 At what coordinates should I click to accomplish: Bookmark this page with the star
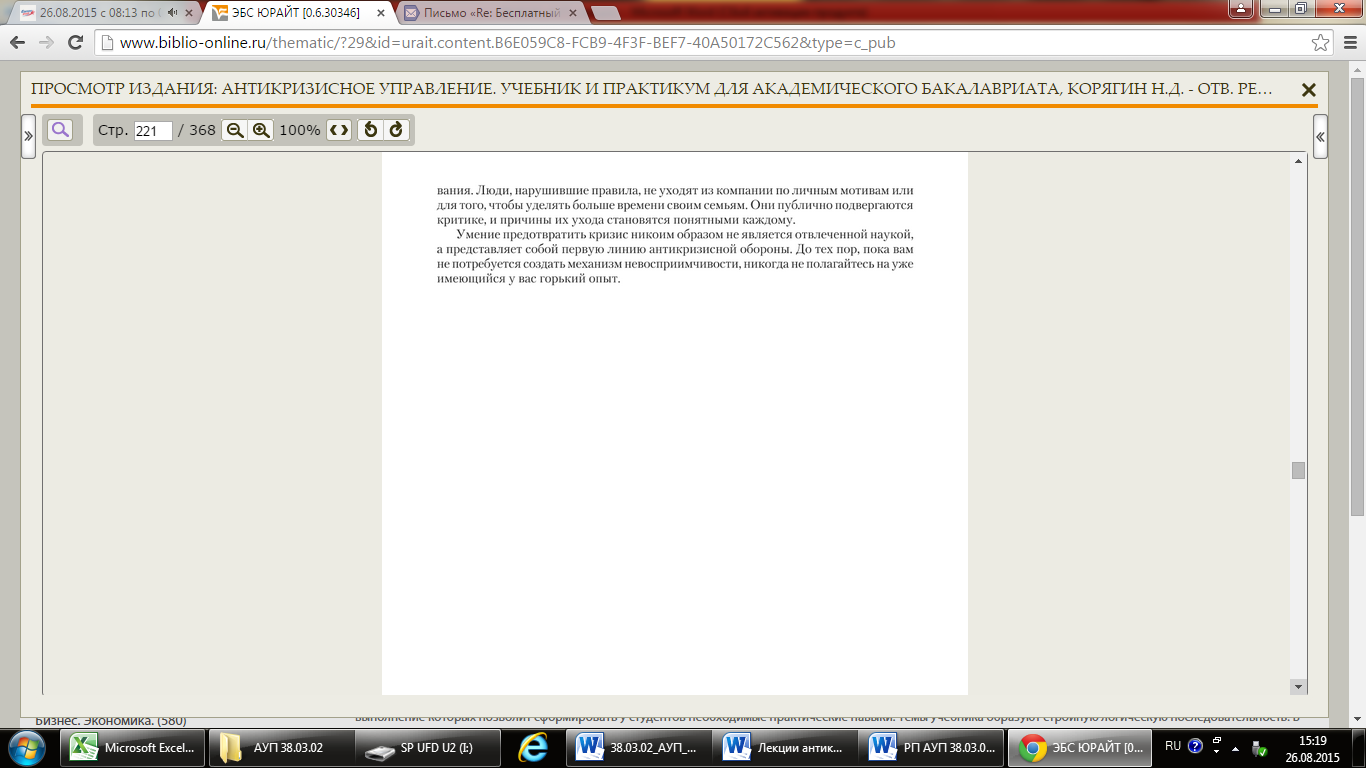tap(1321, 43)
